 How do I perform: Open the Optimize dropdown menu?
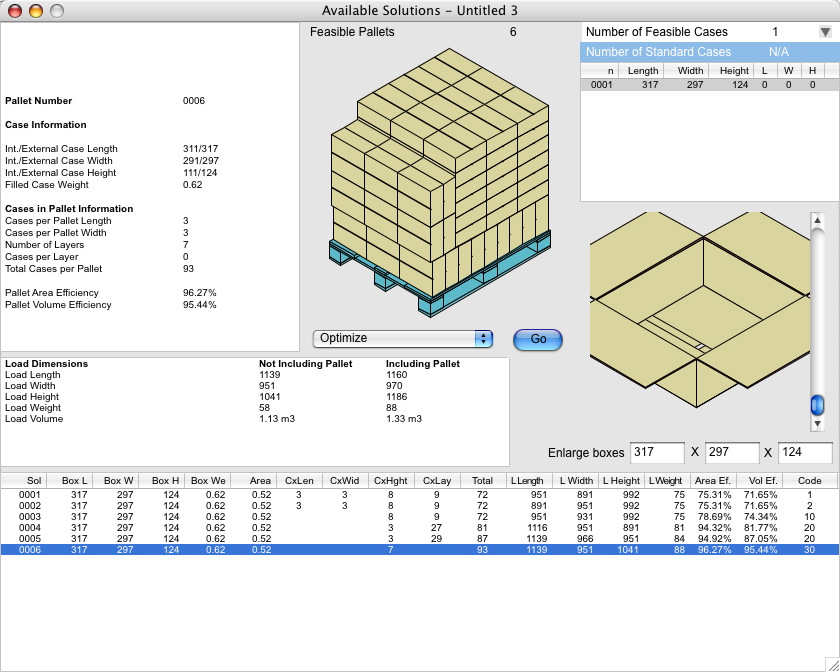[402, 339]
